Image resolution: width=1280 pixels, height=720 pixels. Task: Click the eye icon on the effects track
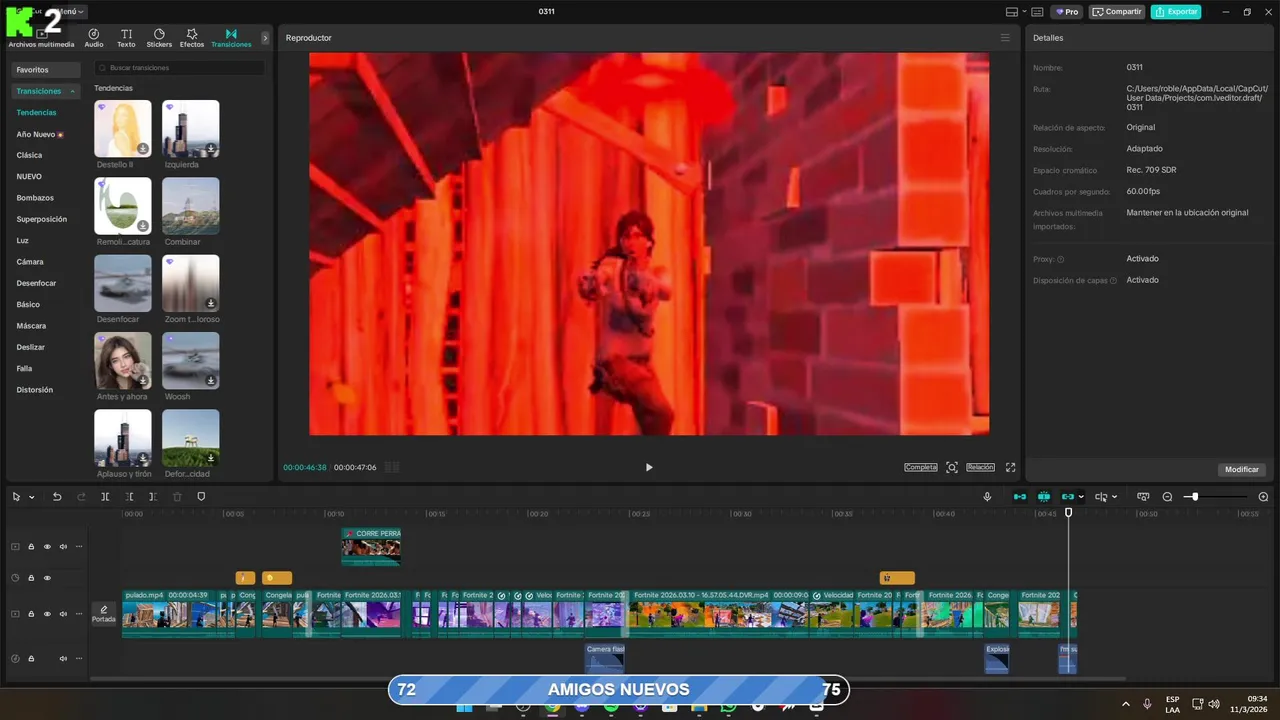tap(47, 578)
